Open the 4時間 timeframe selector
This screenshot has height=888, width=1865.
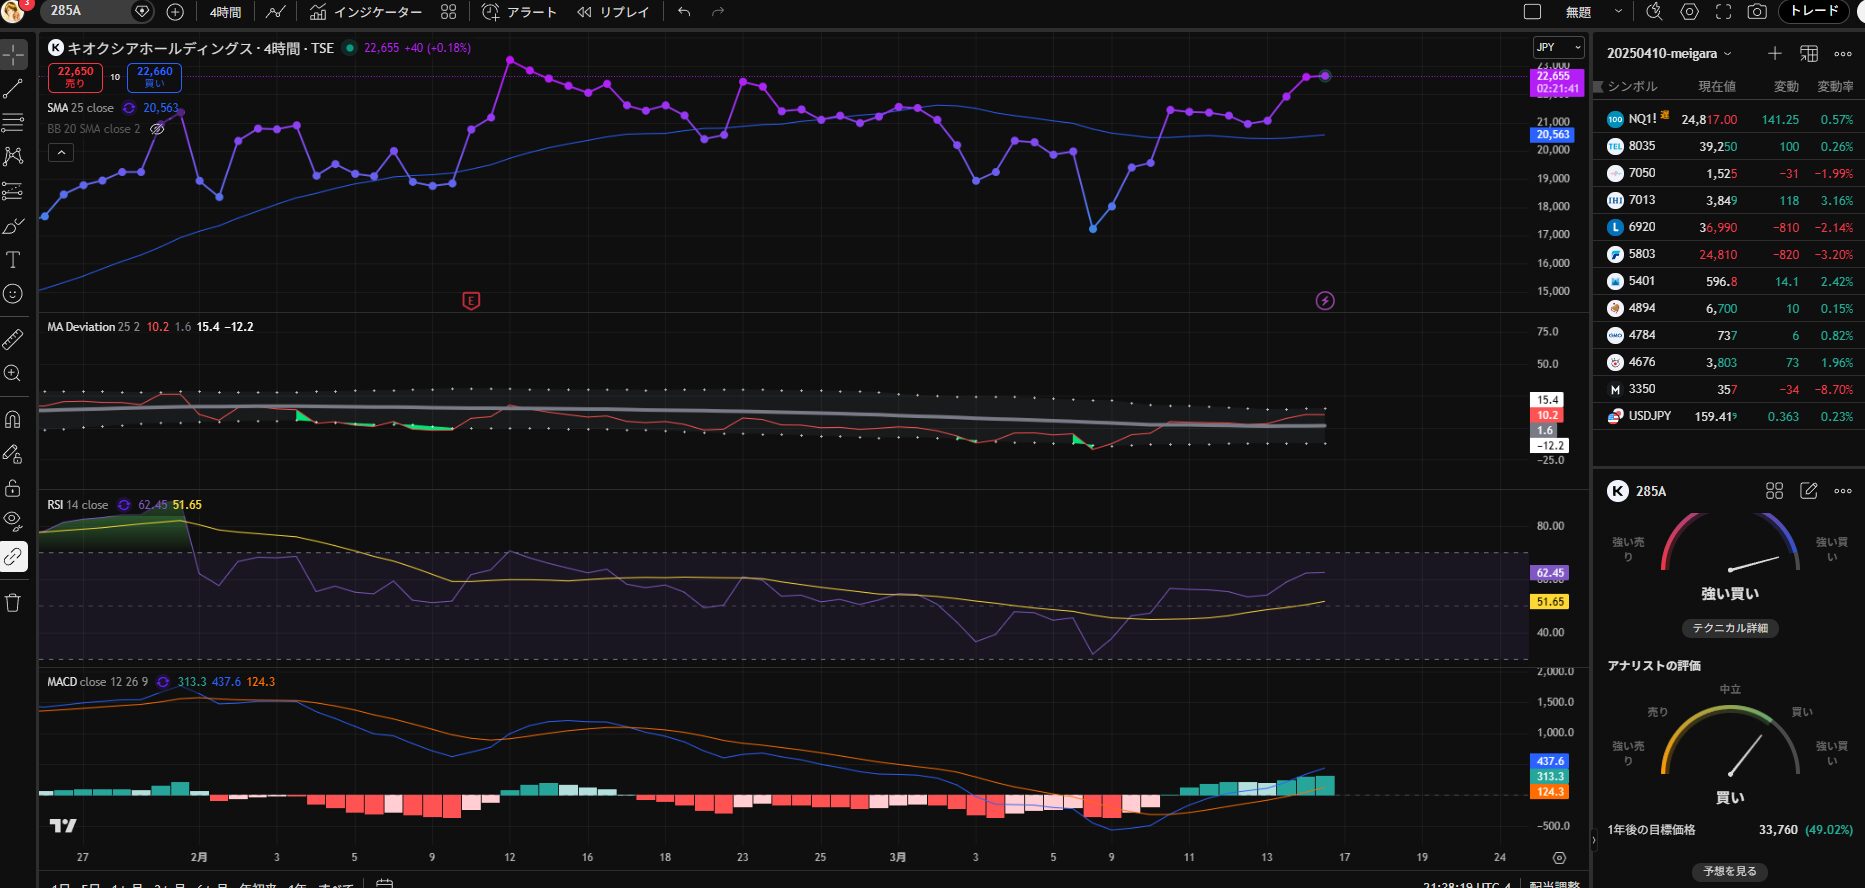pos(225,12)
